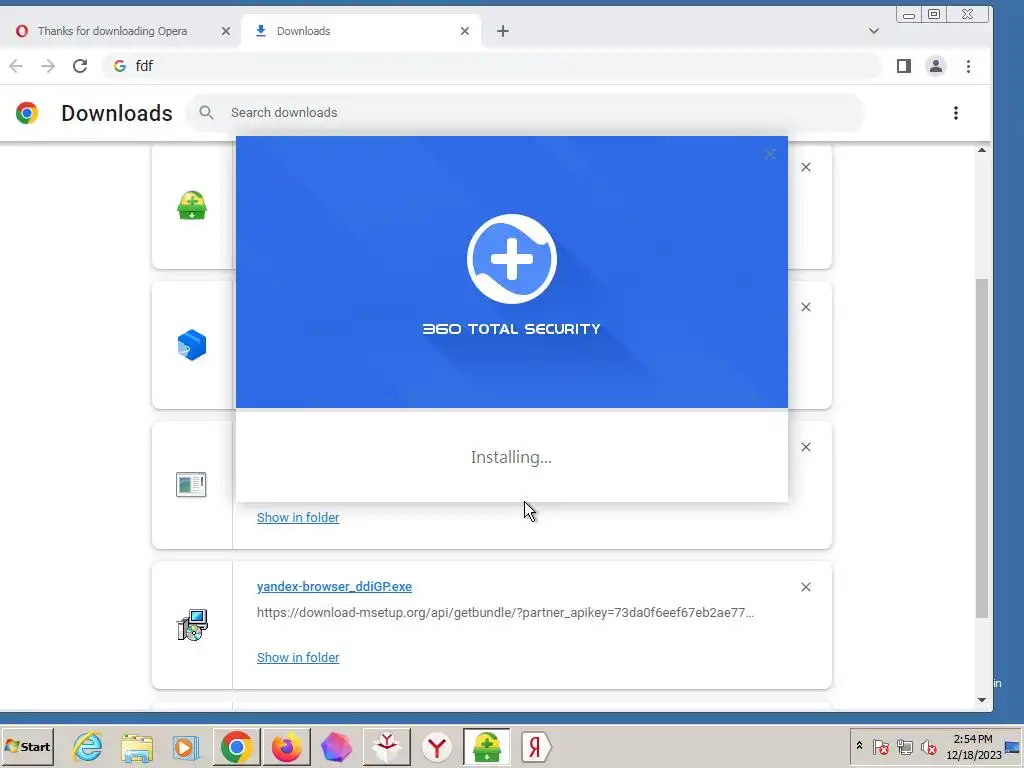Close the 360 Total Security installer
Image resolution: width=1024 pixels, height=768 pixels.
pyautogui.click(x=769, y=154)
